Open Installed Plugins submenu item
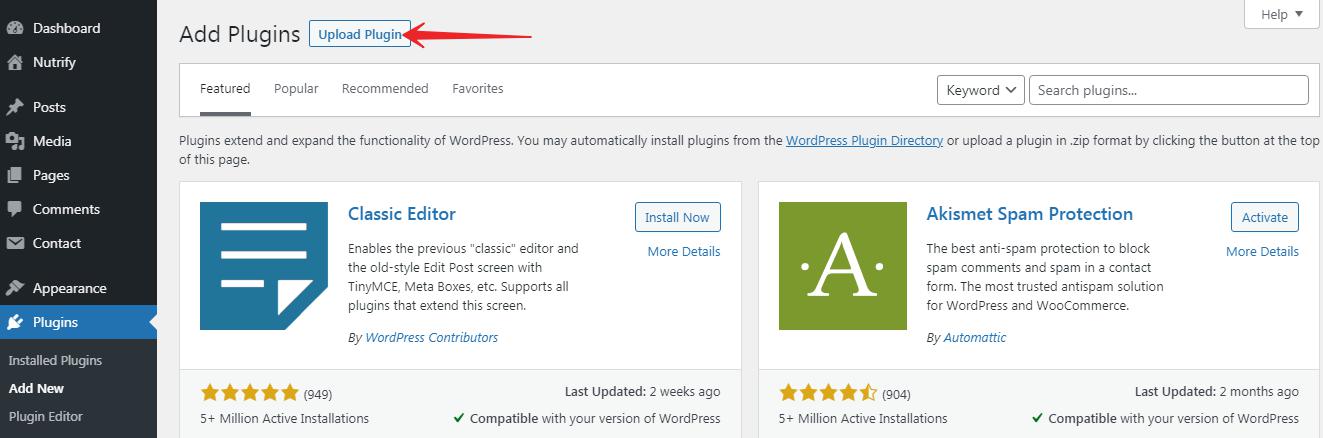This screenshot has height=438, width=1323. point(55,360)
